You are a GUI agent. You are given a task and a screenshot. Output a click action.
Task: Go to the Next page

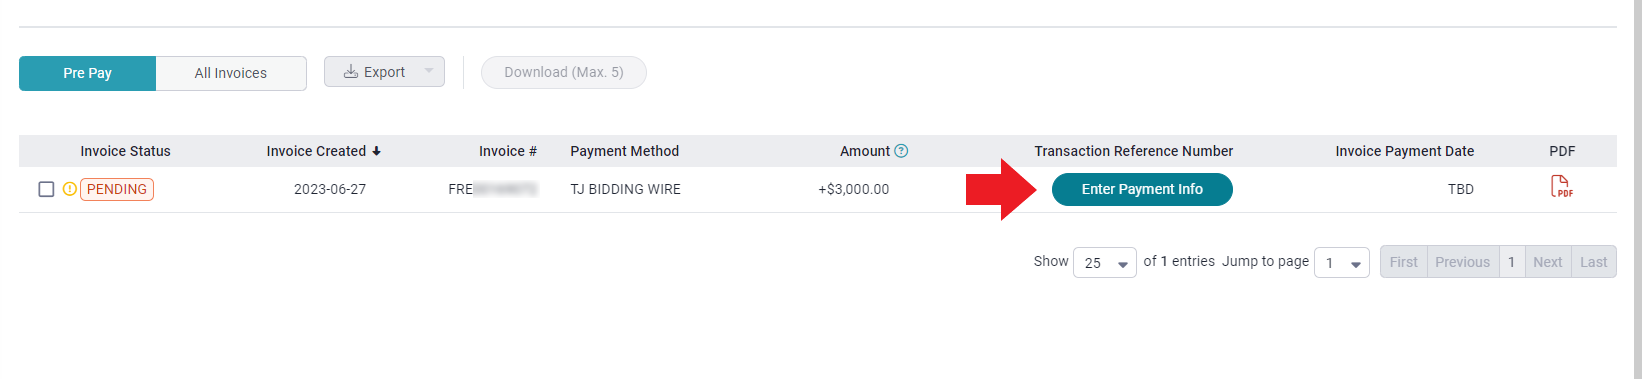coord(1548,262)
